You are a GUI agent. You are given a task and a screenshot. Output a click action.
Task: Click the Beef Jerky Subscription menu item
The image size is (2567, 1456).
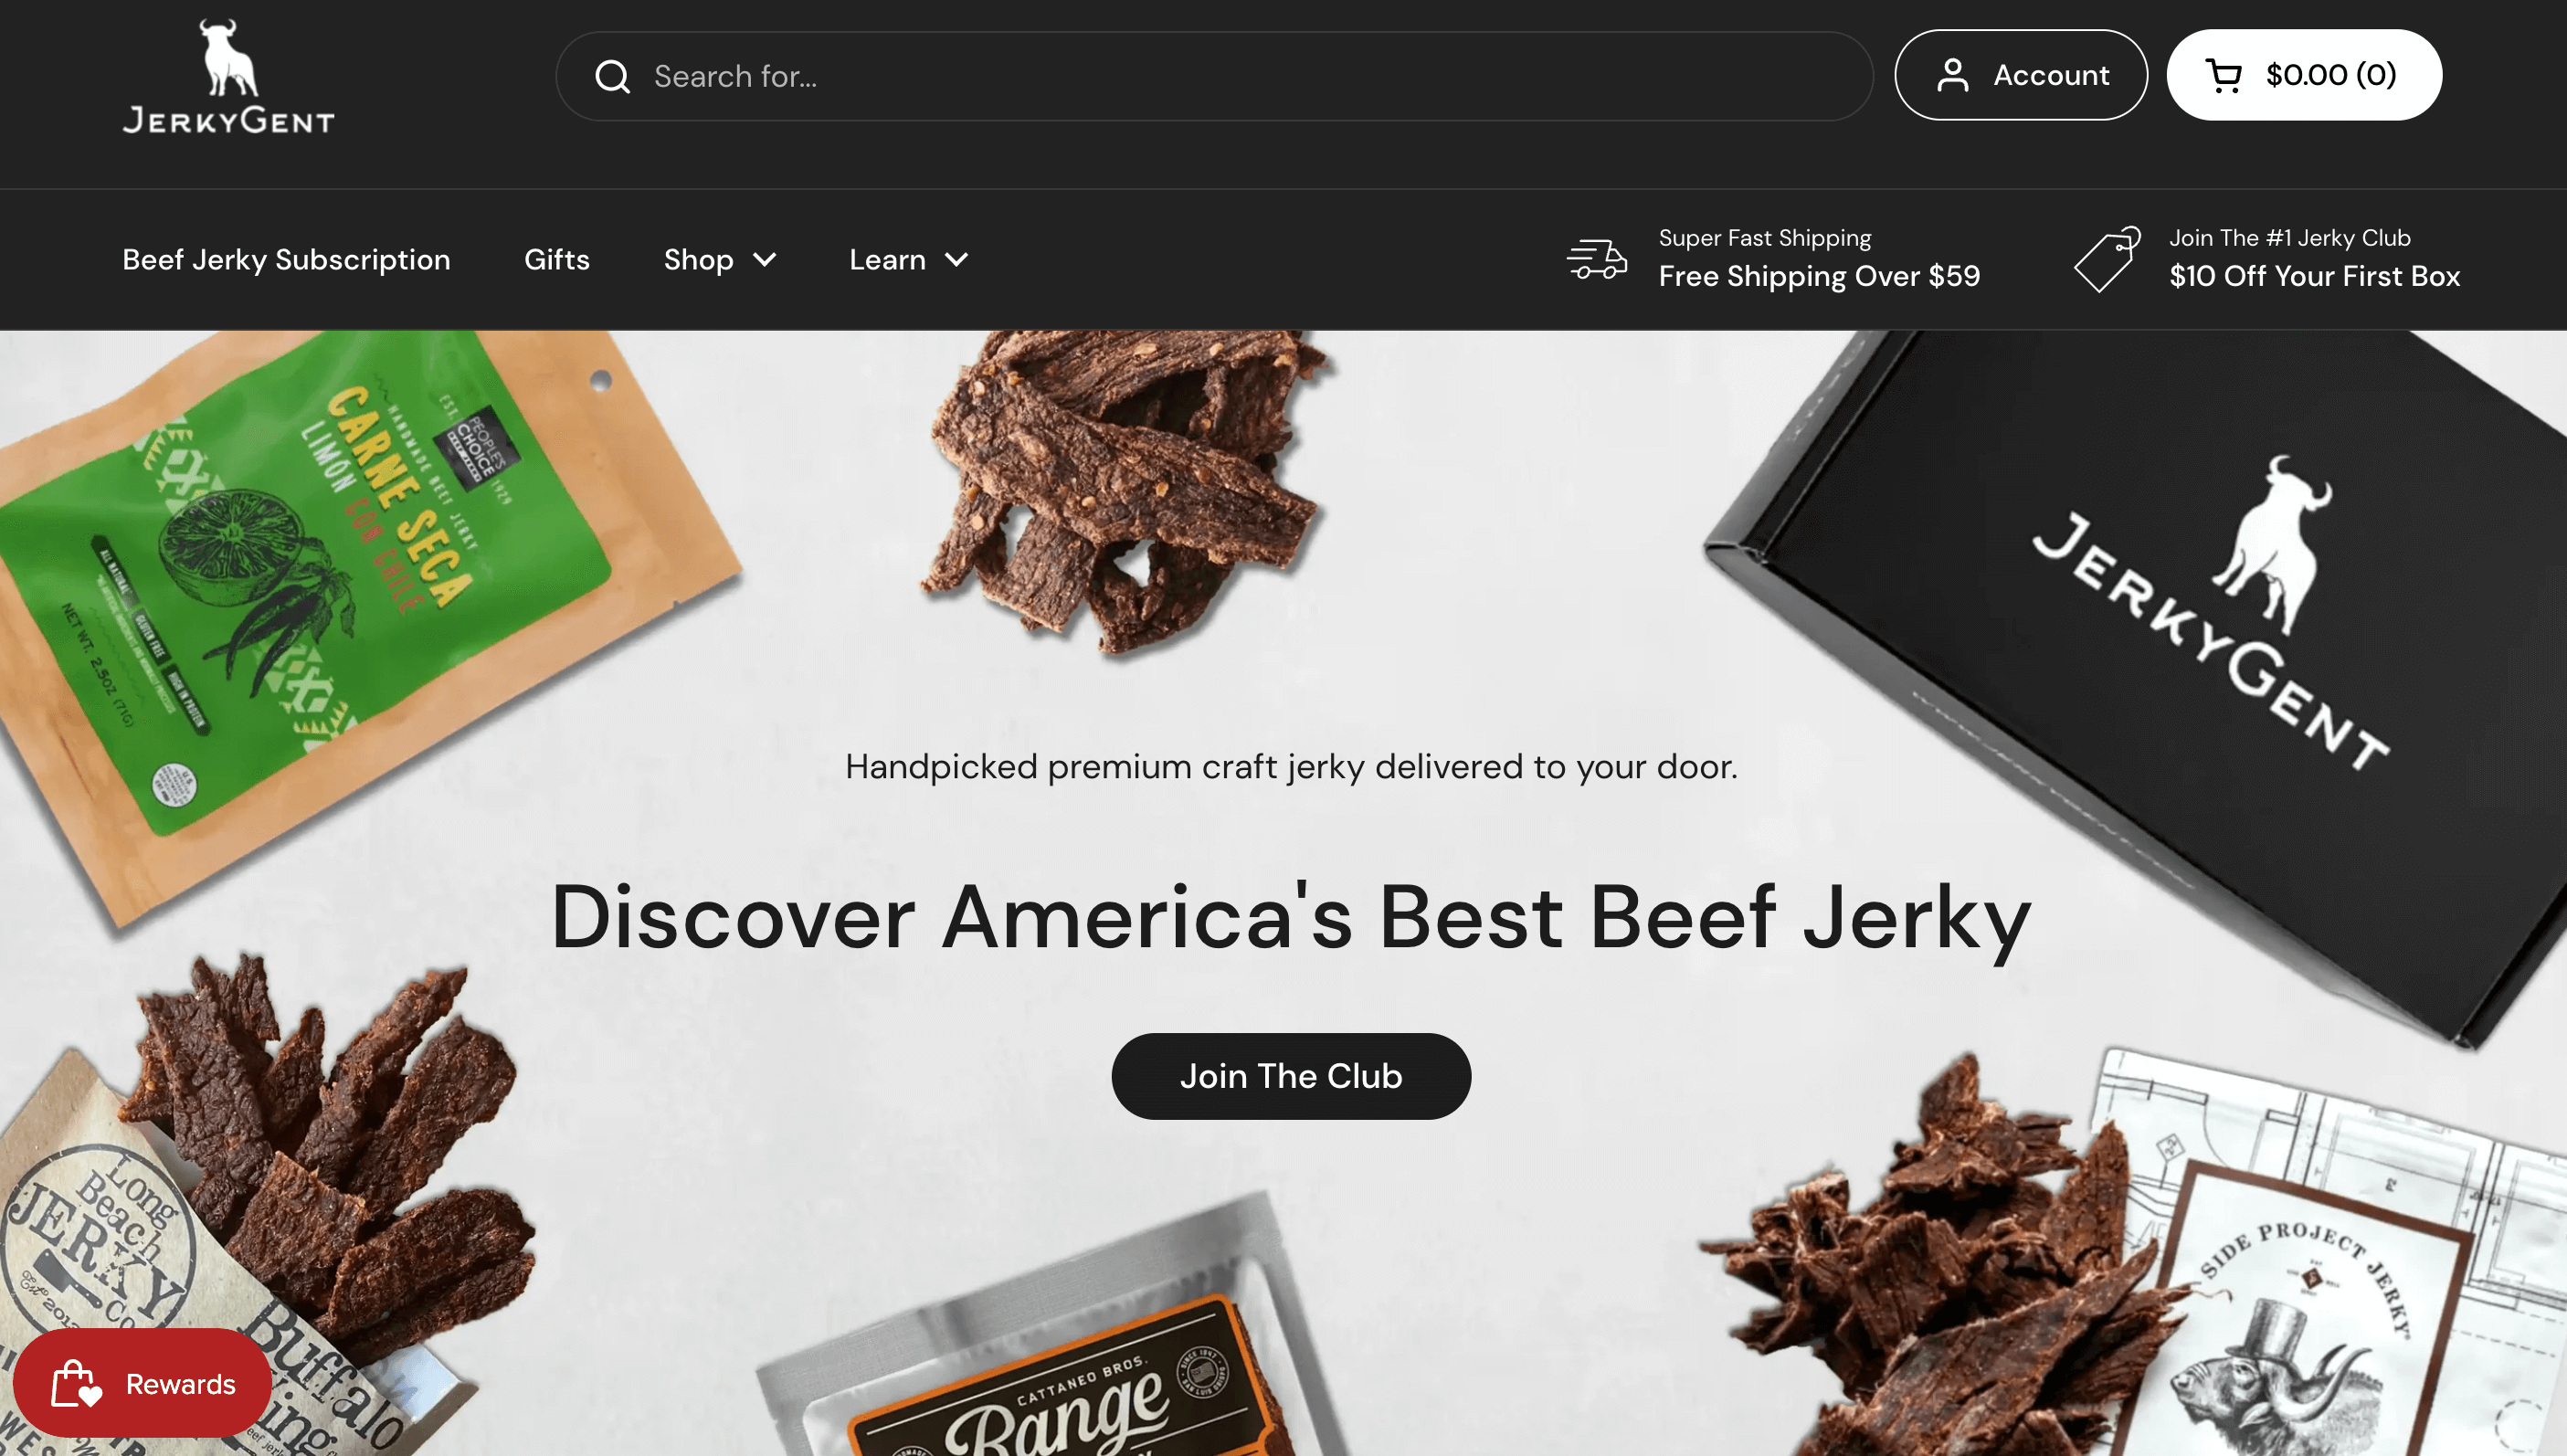tap(286, 259)
